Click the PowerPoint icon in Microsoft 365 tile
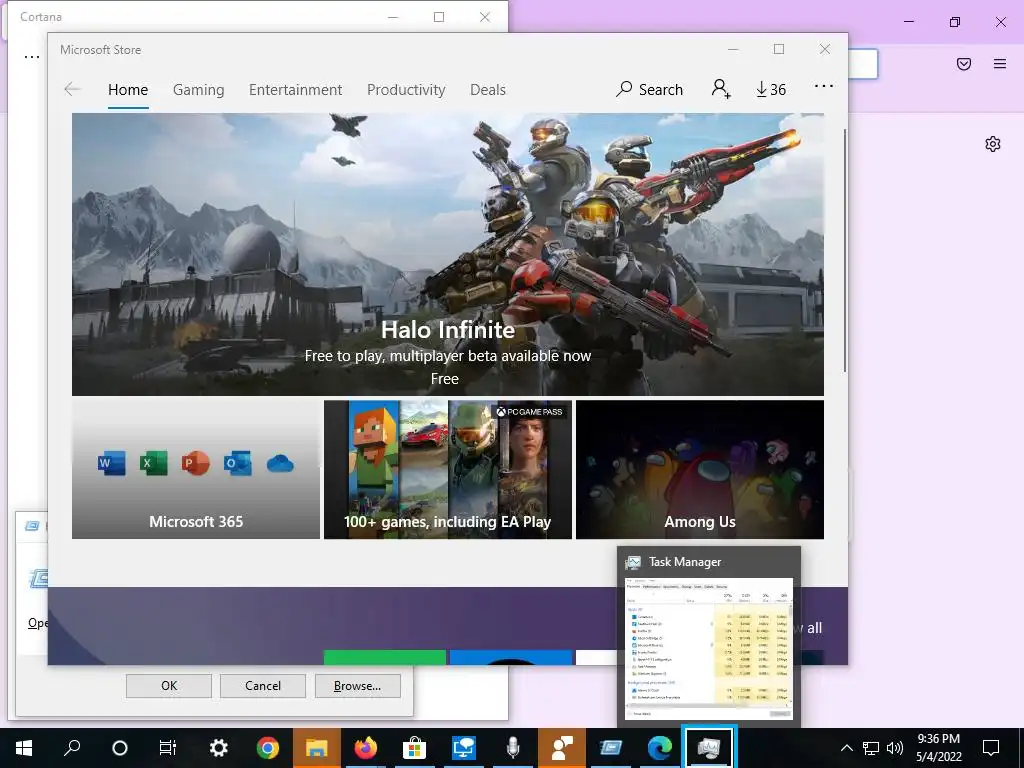 (x=195, y=464)
